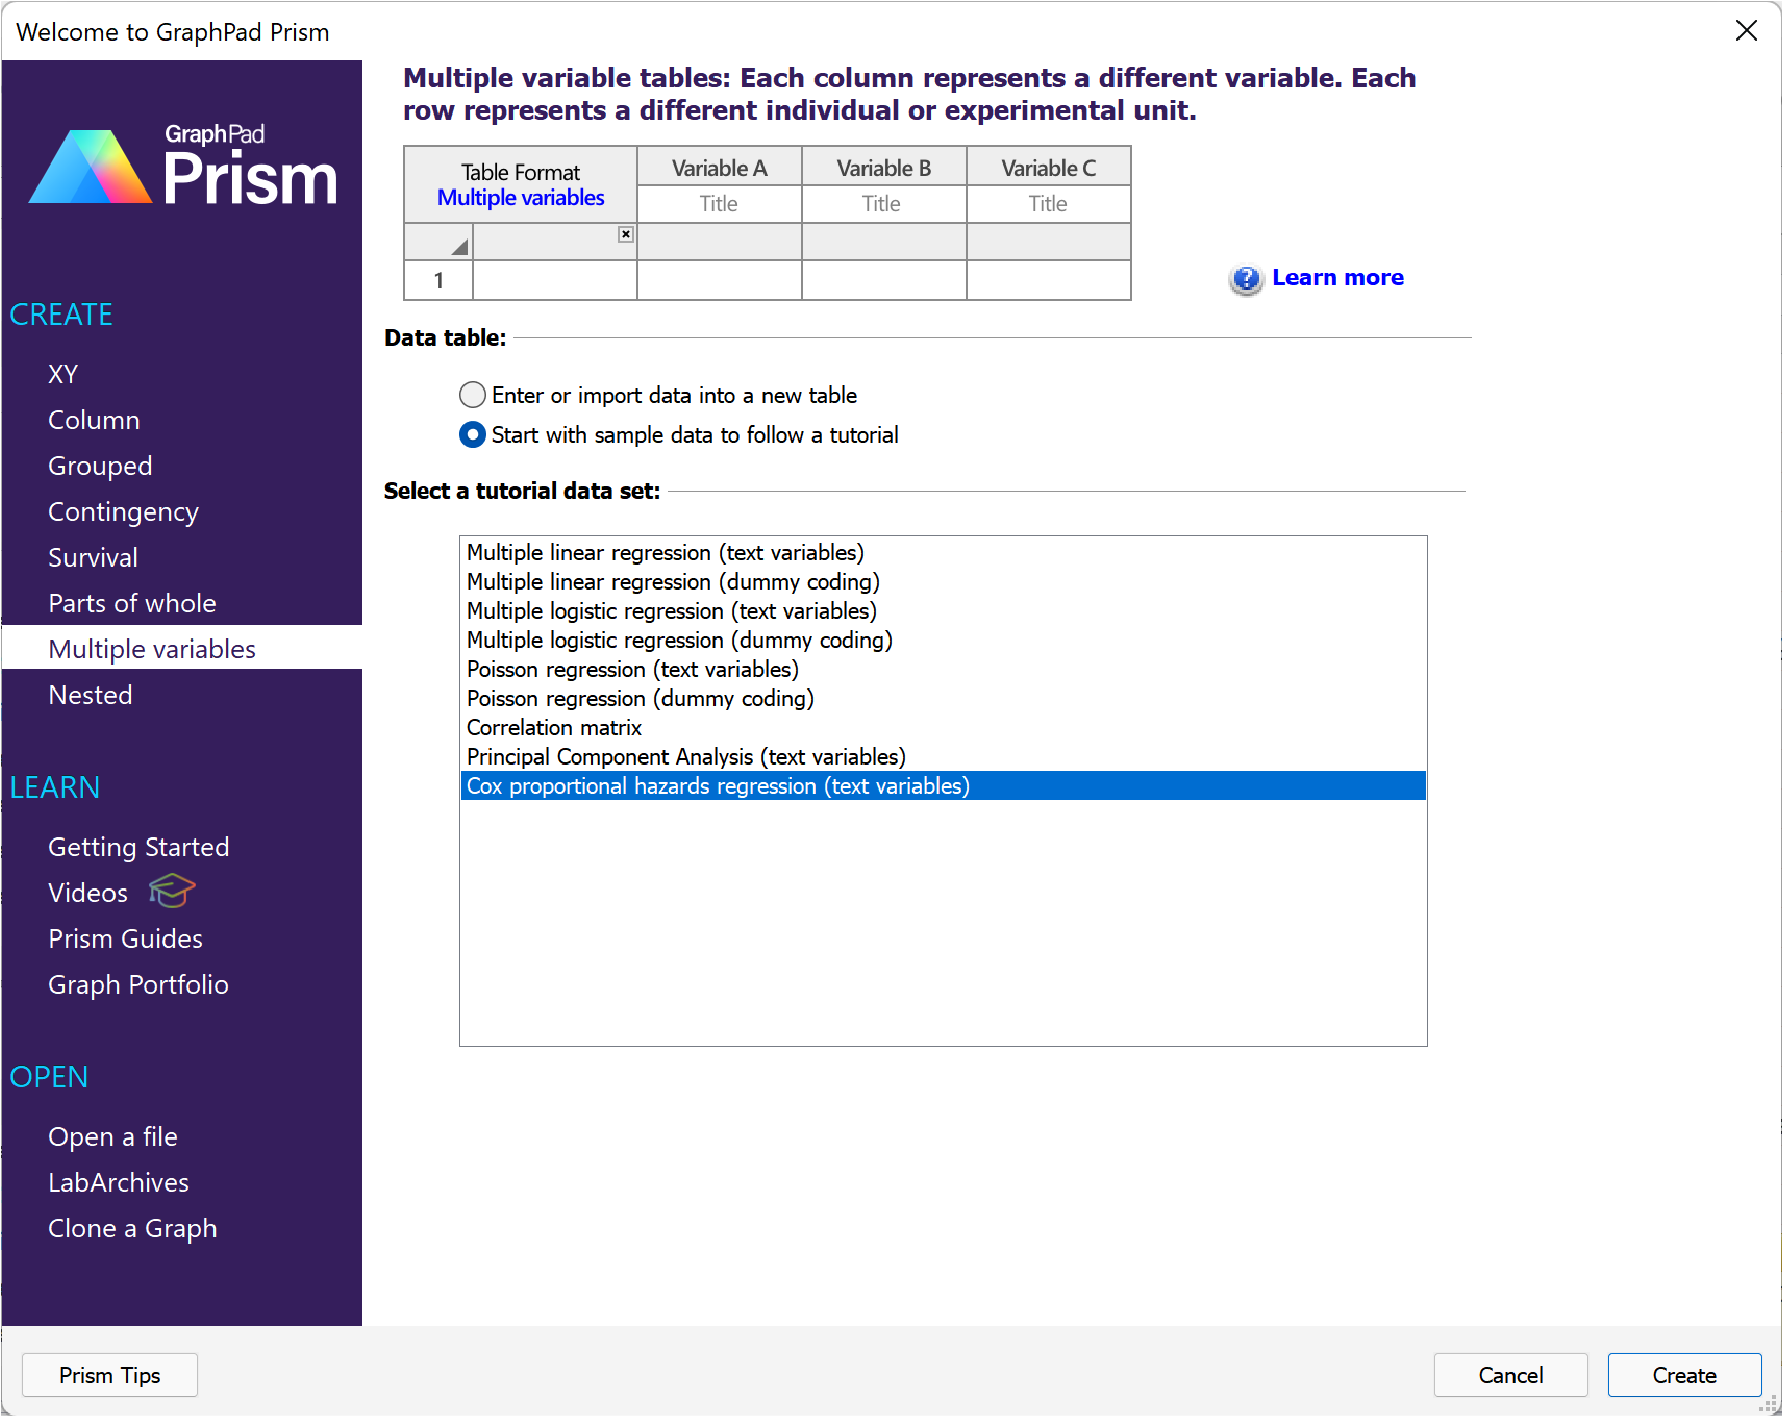
Task: Open the XY table type
Action: pyautogui.click(x=63, y=374)
